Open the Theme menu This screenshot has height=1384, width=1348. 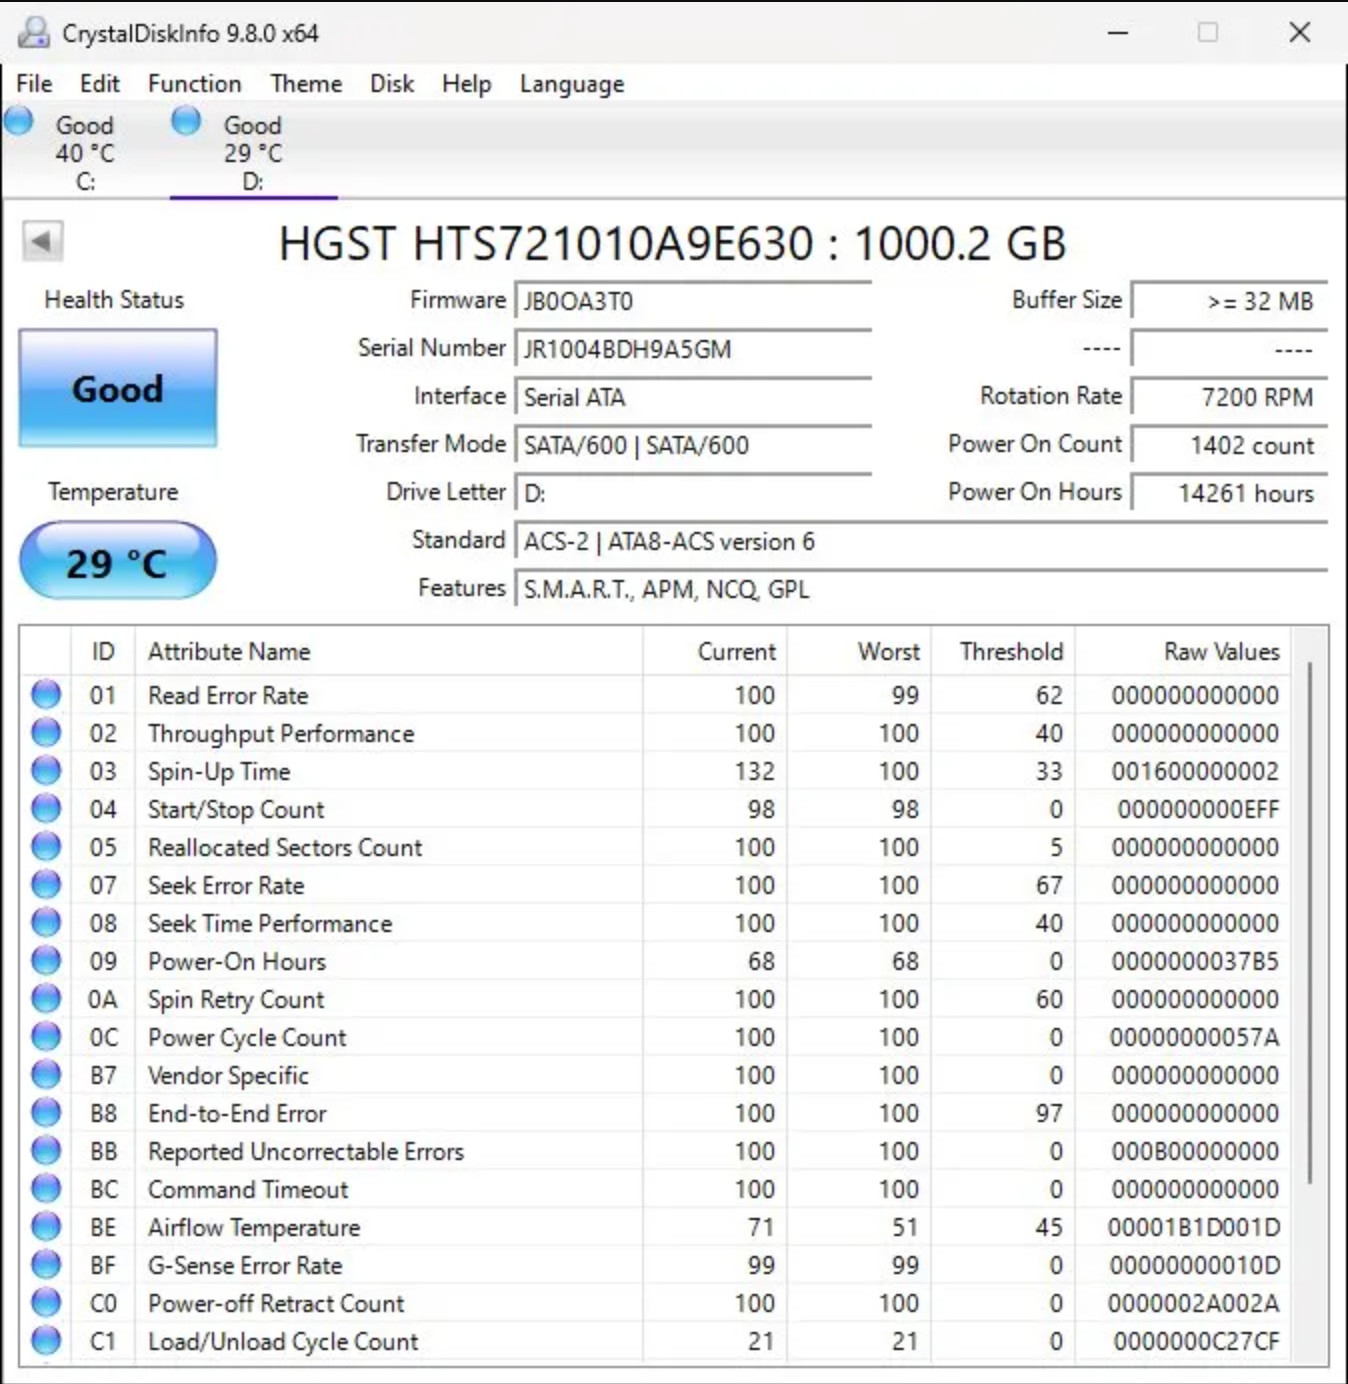[306, 84]
